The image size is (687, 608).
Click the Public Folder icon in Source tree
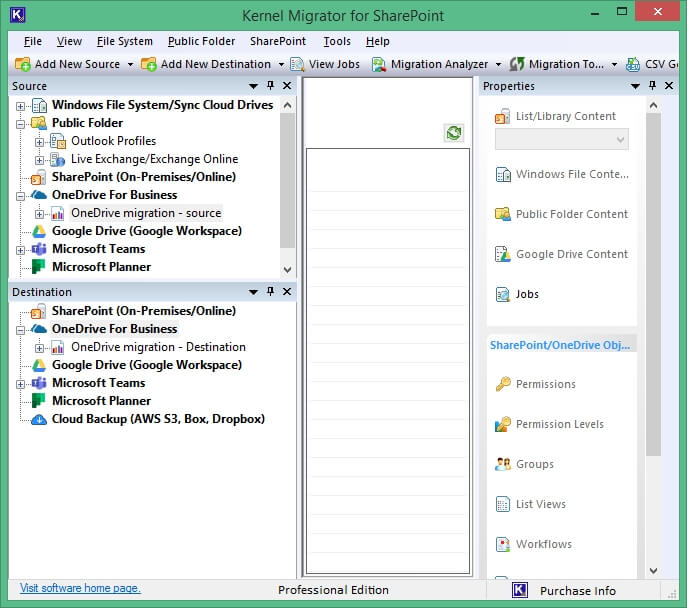coord(39,123)
